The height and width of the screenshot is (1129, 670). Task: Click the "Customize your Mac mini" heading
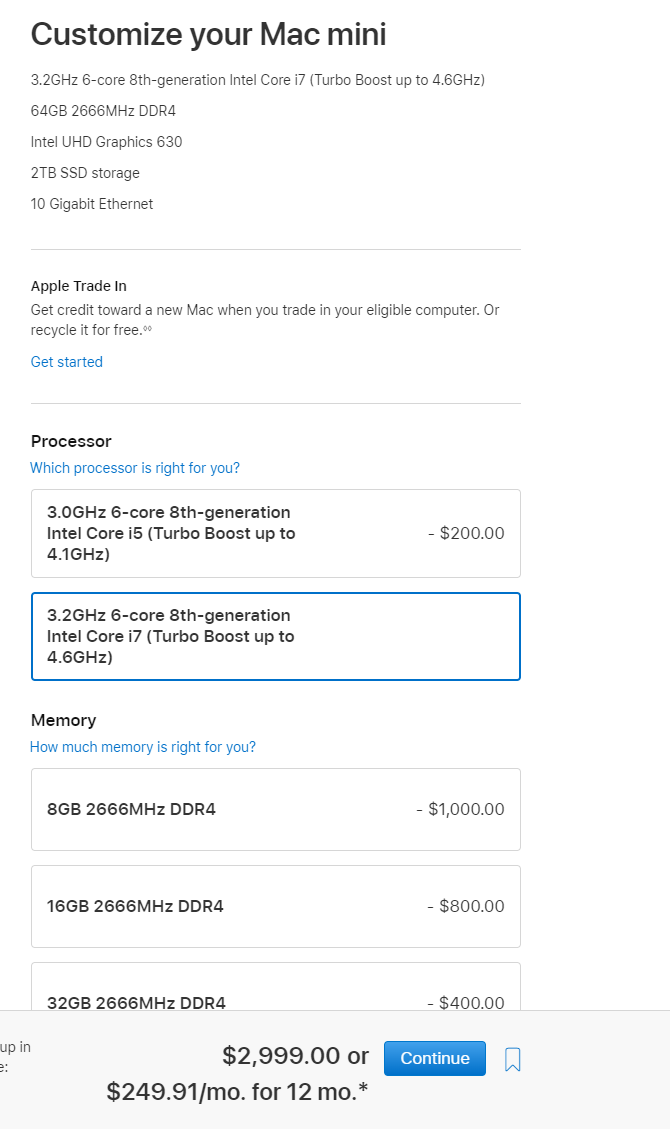coord(208,35)
